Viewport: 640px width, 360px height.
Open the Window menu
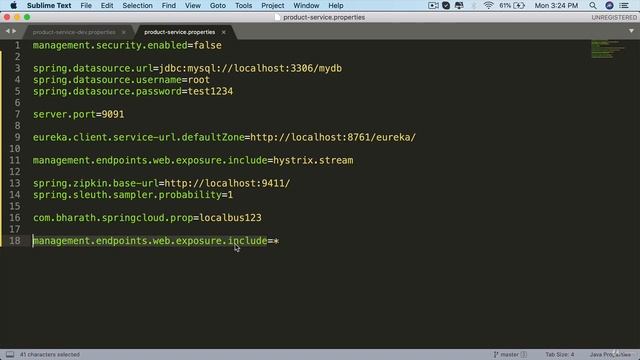(306, 5)
